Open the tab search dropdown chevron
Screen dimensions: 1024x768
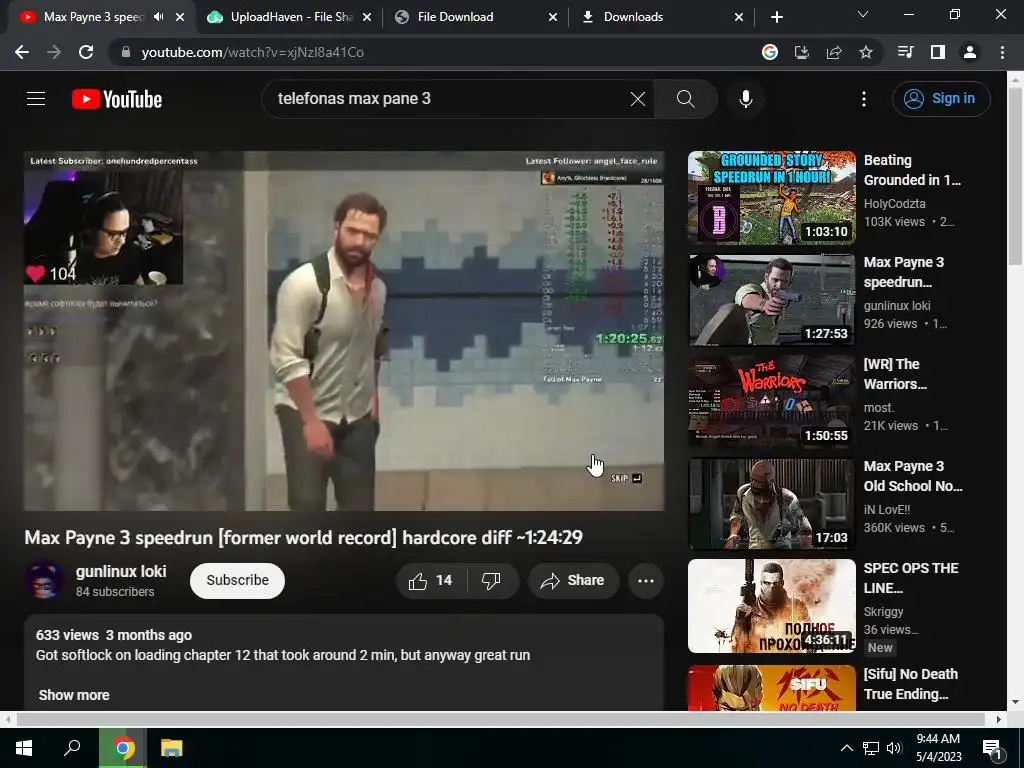point(863,14)
